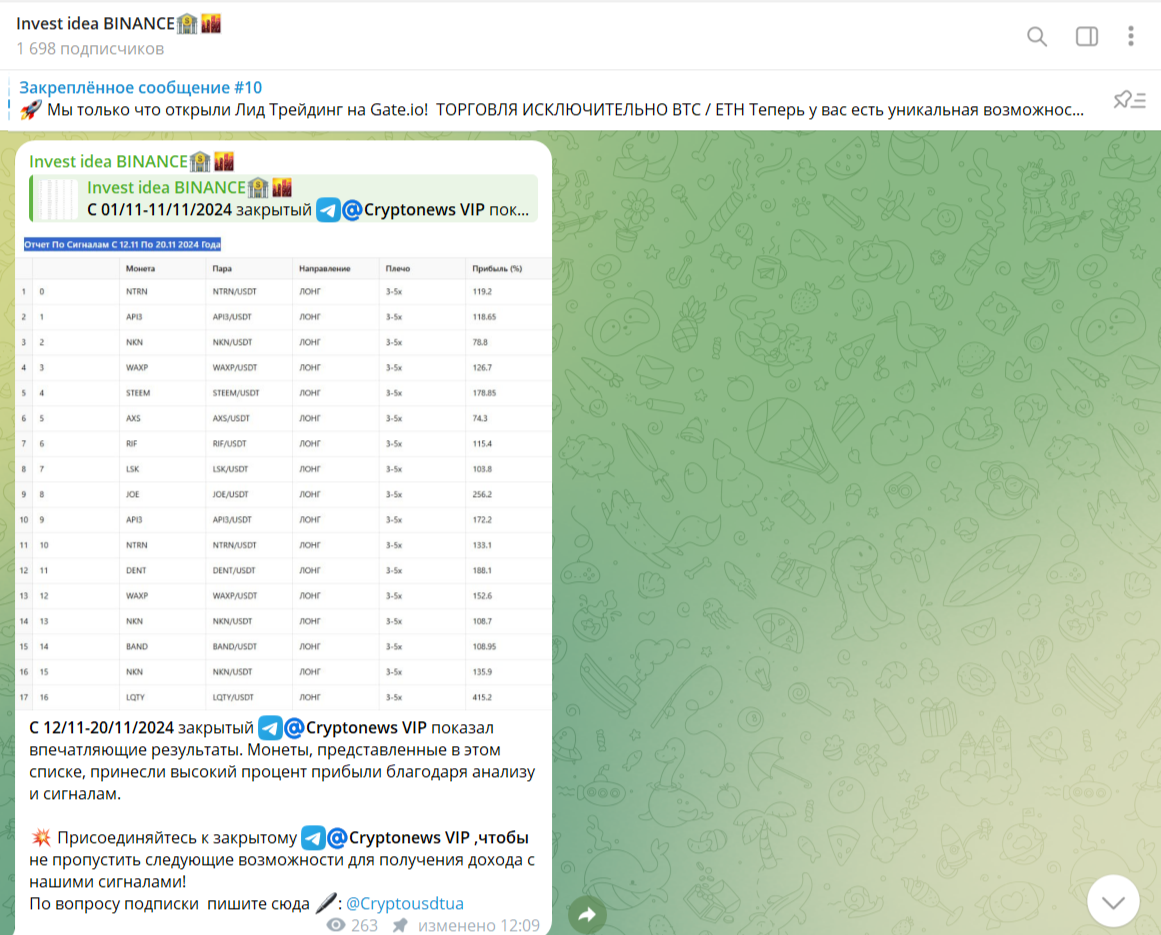Viewport: 1161px width, 935px height.
Task: Click the forward arrow beside the message
Action: pos(587,914)
